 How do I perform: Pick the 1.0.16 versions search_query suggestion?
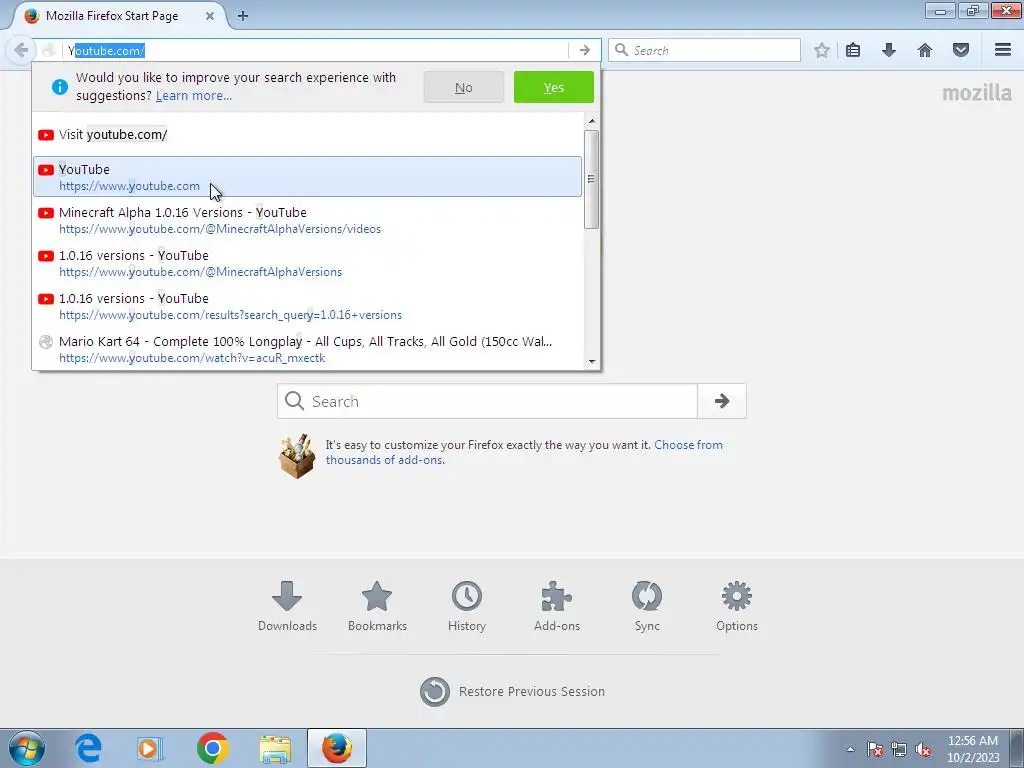(x=307, y=306)
